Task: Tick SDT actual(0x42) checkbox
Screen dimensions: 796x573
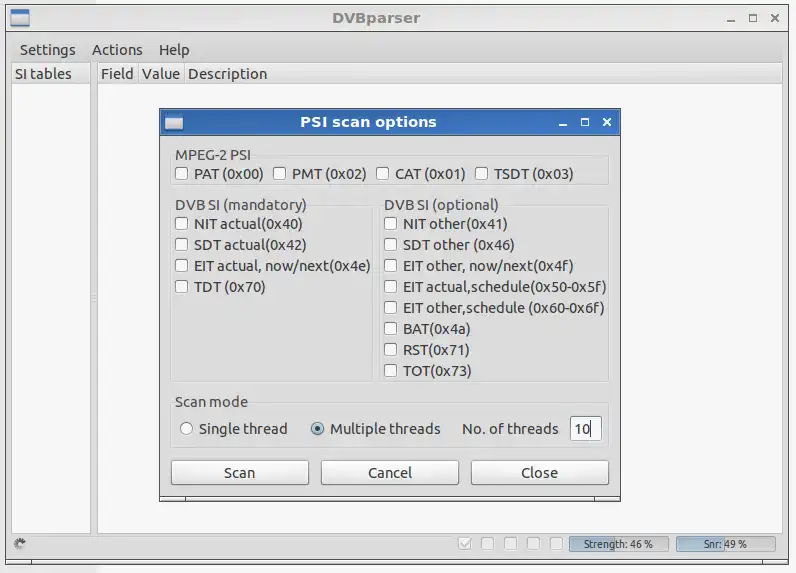Action: pyautogui.click(x=181, y=245)
